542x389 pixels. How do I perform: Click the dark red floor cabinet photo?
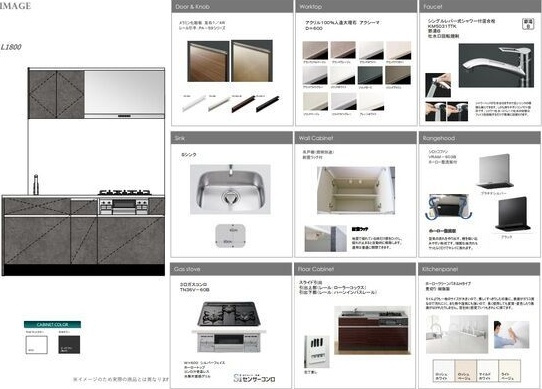[373, 330]
